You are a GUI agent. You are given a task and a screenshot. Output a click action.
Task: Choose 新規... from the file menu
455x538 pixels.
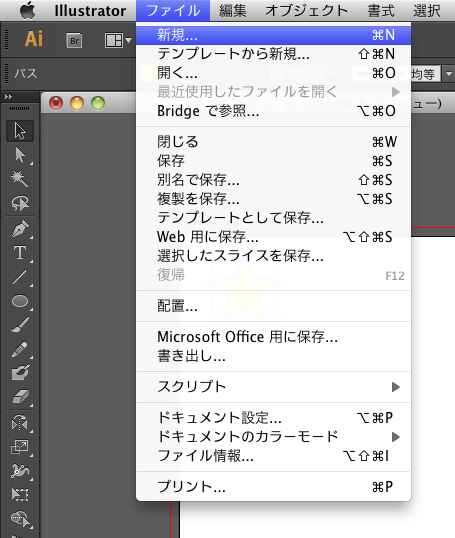(x=274, y=35)
